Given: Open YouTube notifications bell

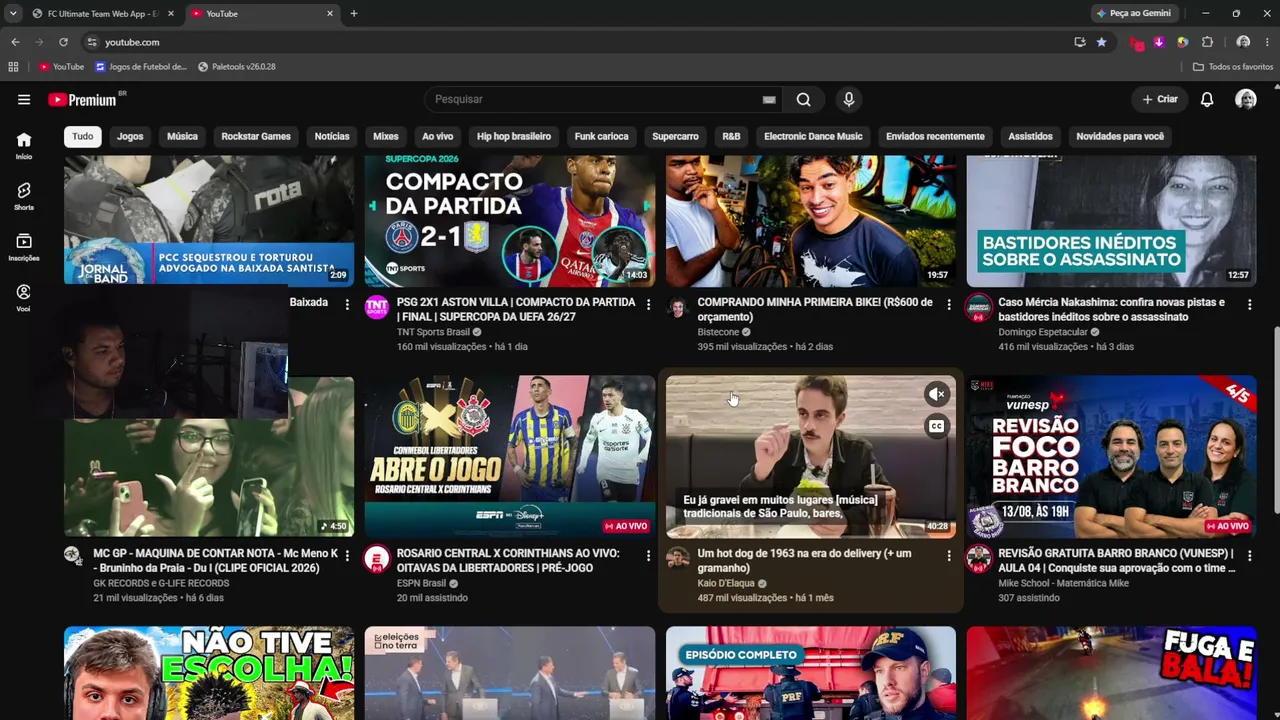Looking at the screenshot, I should [x=1207, y=99].
